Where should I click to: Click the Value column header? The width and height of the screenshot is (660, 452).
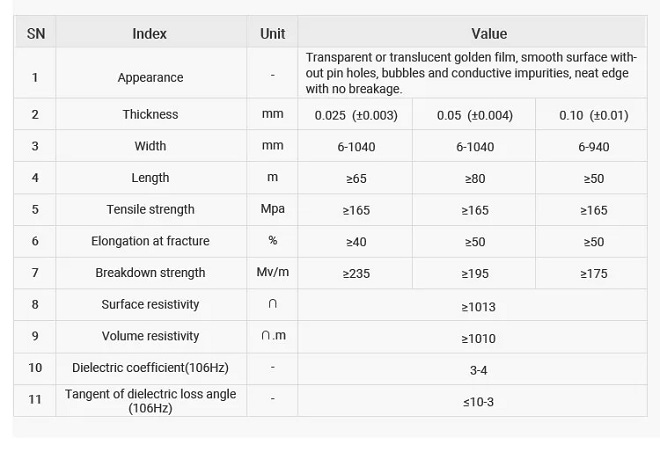pos(489,34)
